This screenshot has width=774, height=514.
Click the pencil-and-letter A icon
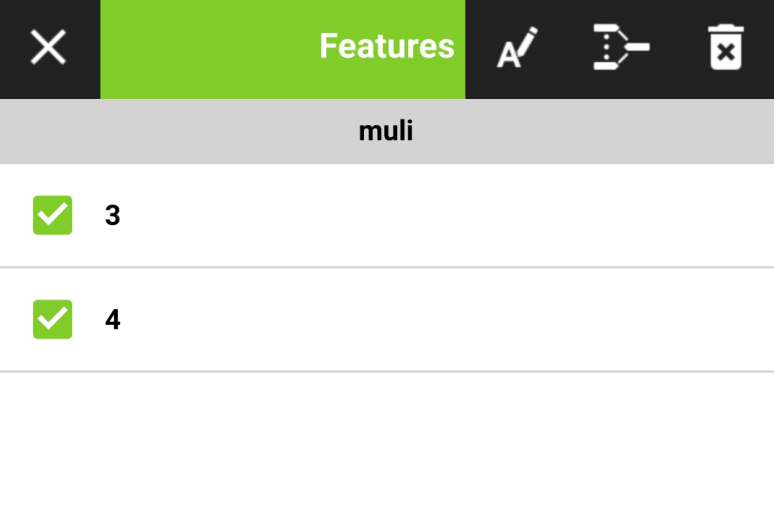pyautogui.click(x=517, y=48)
